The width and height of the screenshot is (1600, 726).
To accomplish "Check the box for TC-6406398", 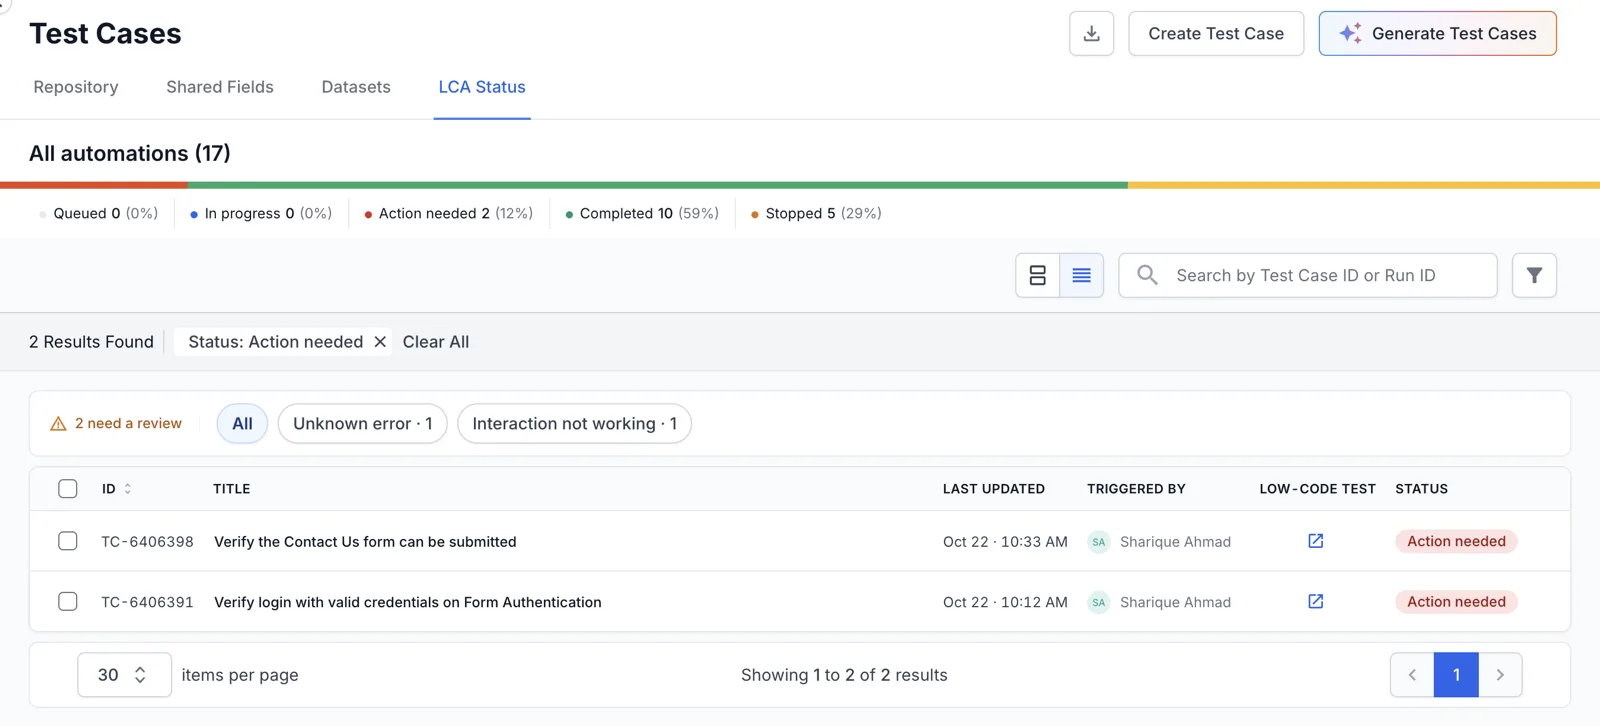I will (68, 541).
